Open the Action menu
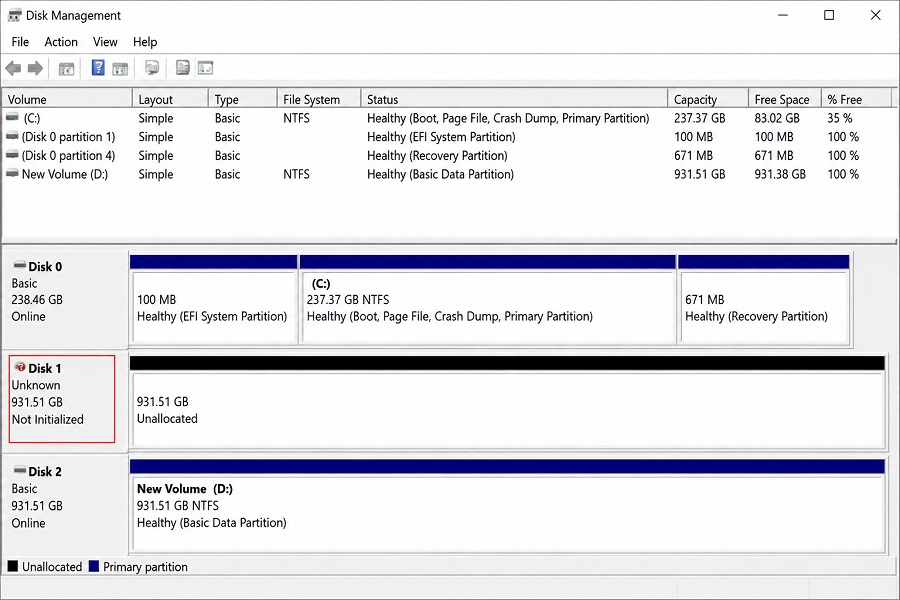Screen dimensions: 900x600 [x=61, y=42]
